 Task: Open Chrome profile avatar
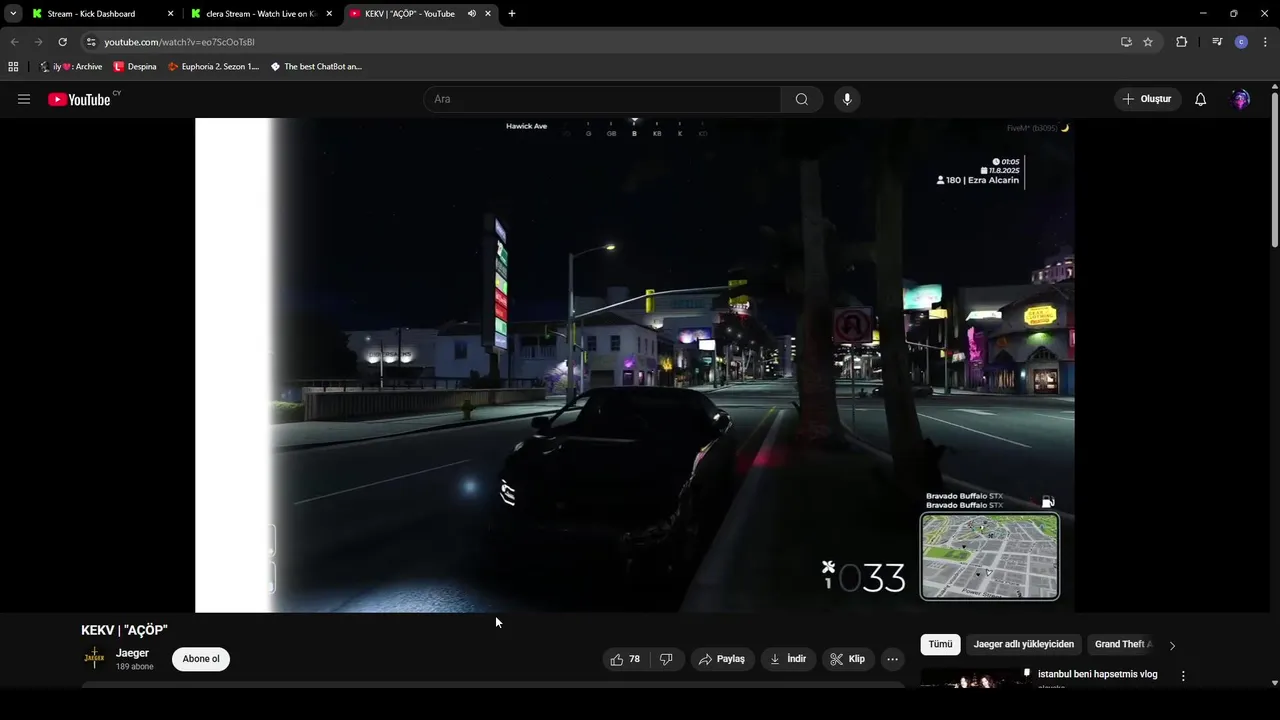[1241, 42]
